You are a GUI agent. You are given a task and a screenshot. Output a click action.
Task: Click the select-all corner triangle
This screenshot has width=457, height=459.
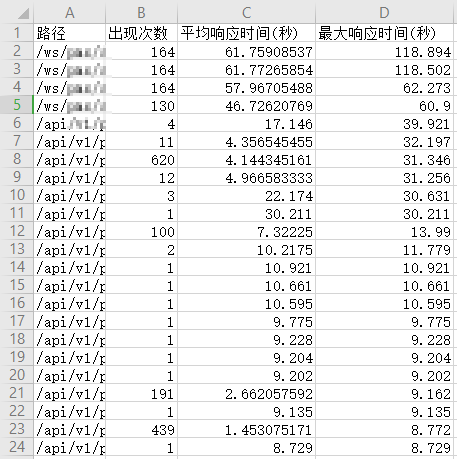coord(24,13)
